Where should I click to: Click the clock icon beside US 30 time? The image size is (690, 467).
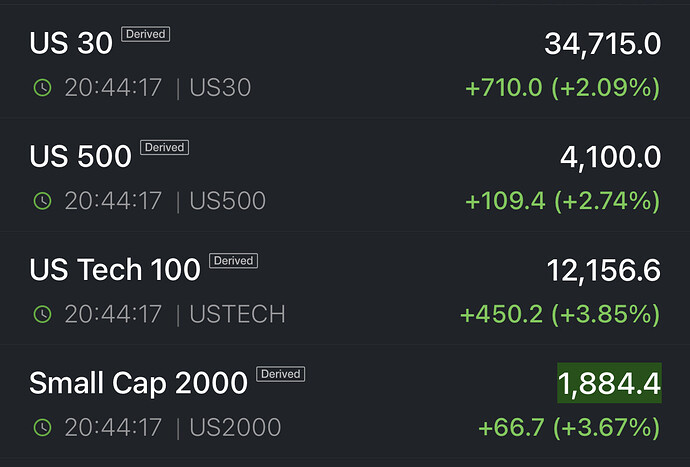(x=42, y=88)
